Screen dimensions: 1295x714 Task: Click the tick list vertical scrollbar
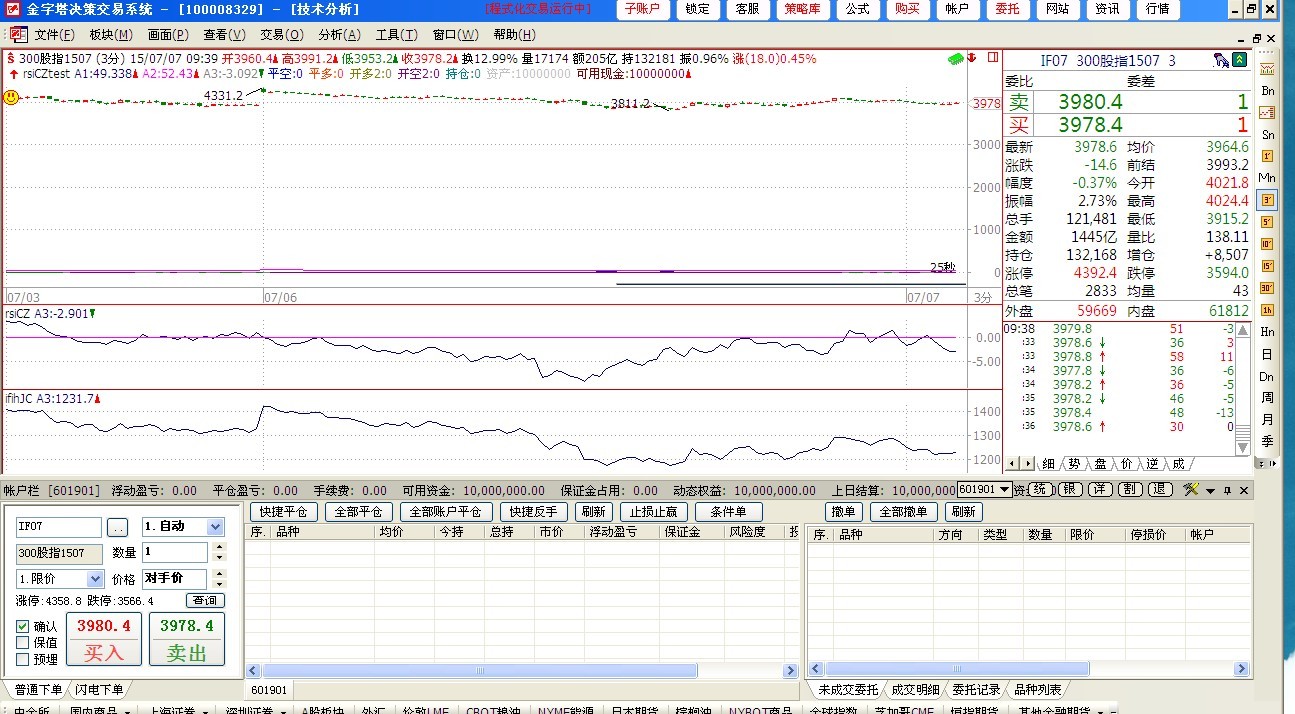click(1243, 388)
